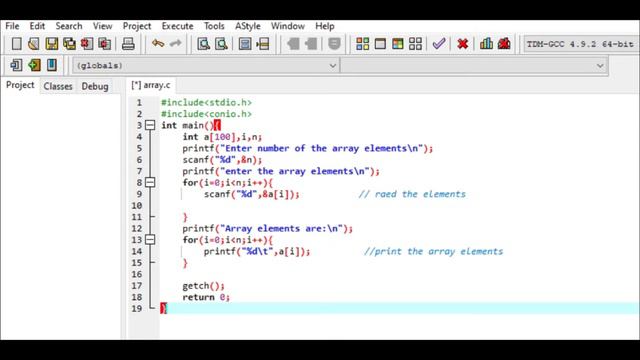Switch to the Classes side tab

(58, 86)
